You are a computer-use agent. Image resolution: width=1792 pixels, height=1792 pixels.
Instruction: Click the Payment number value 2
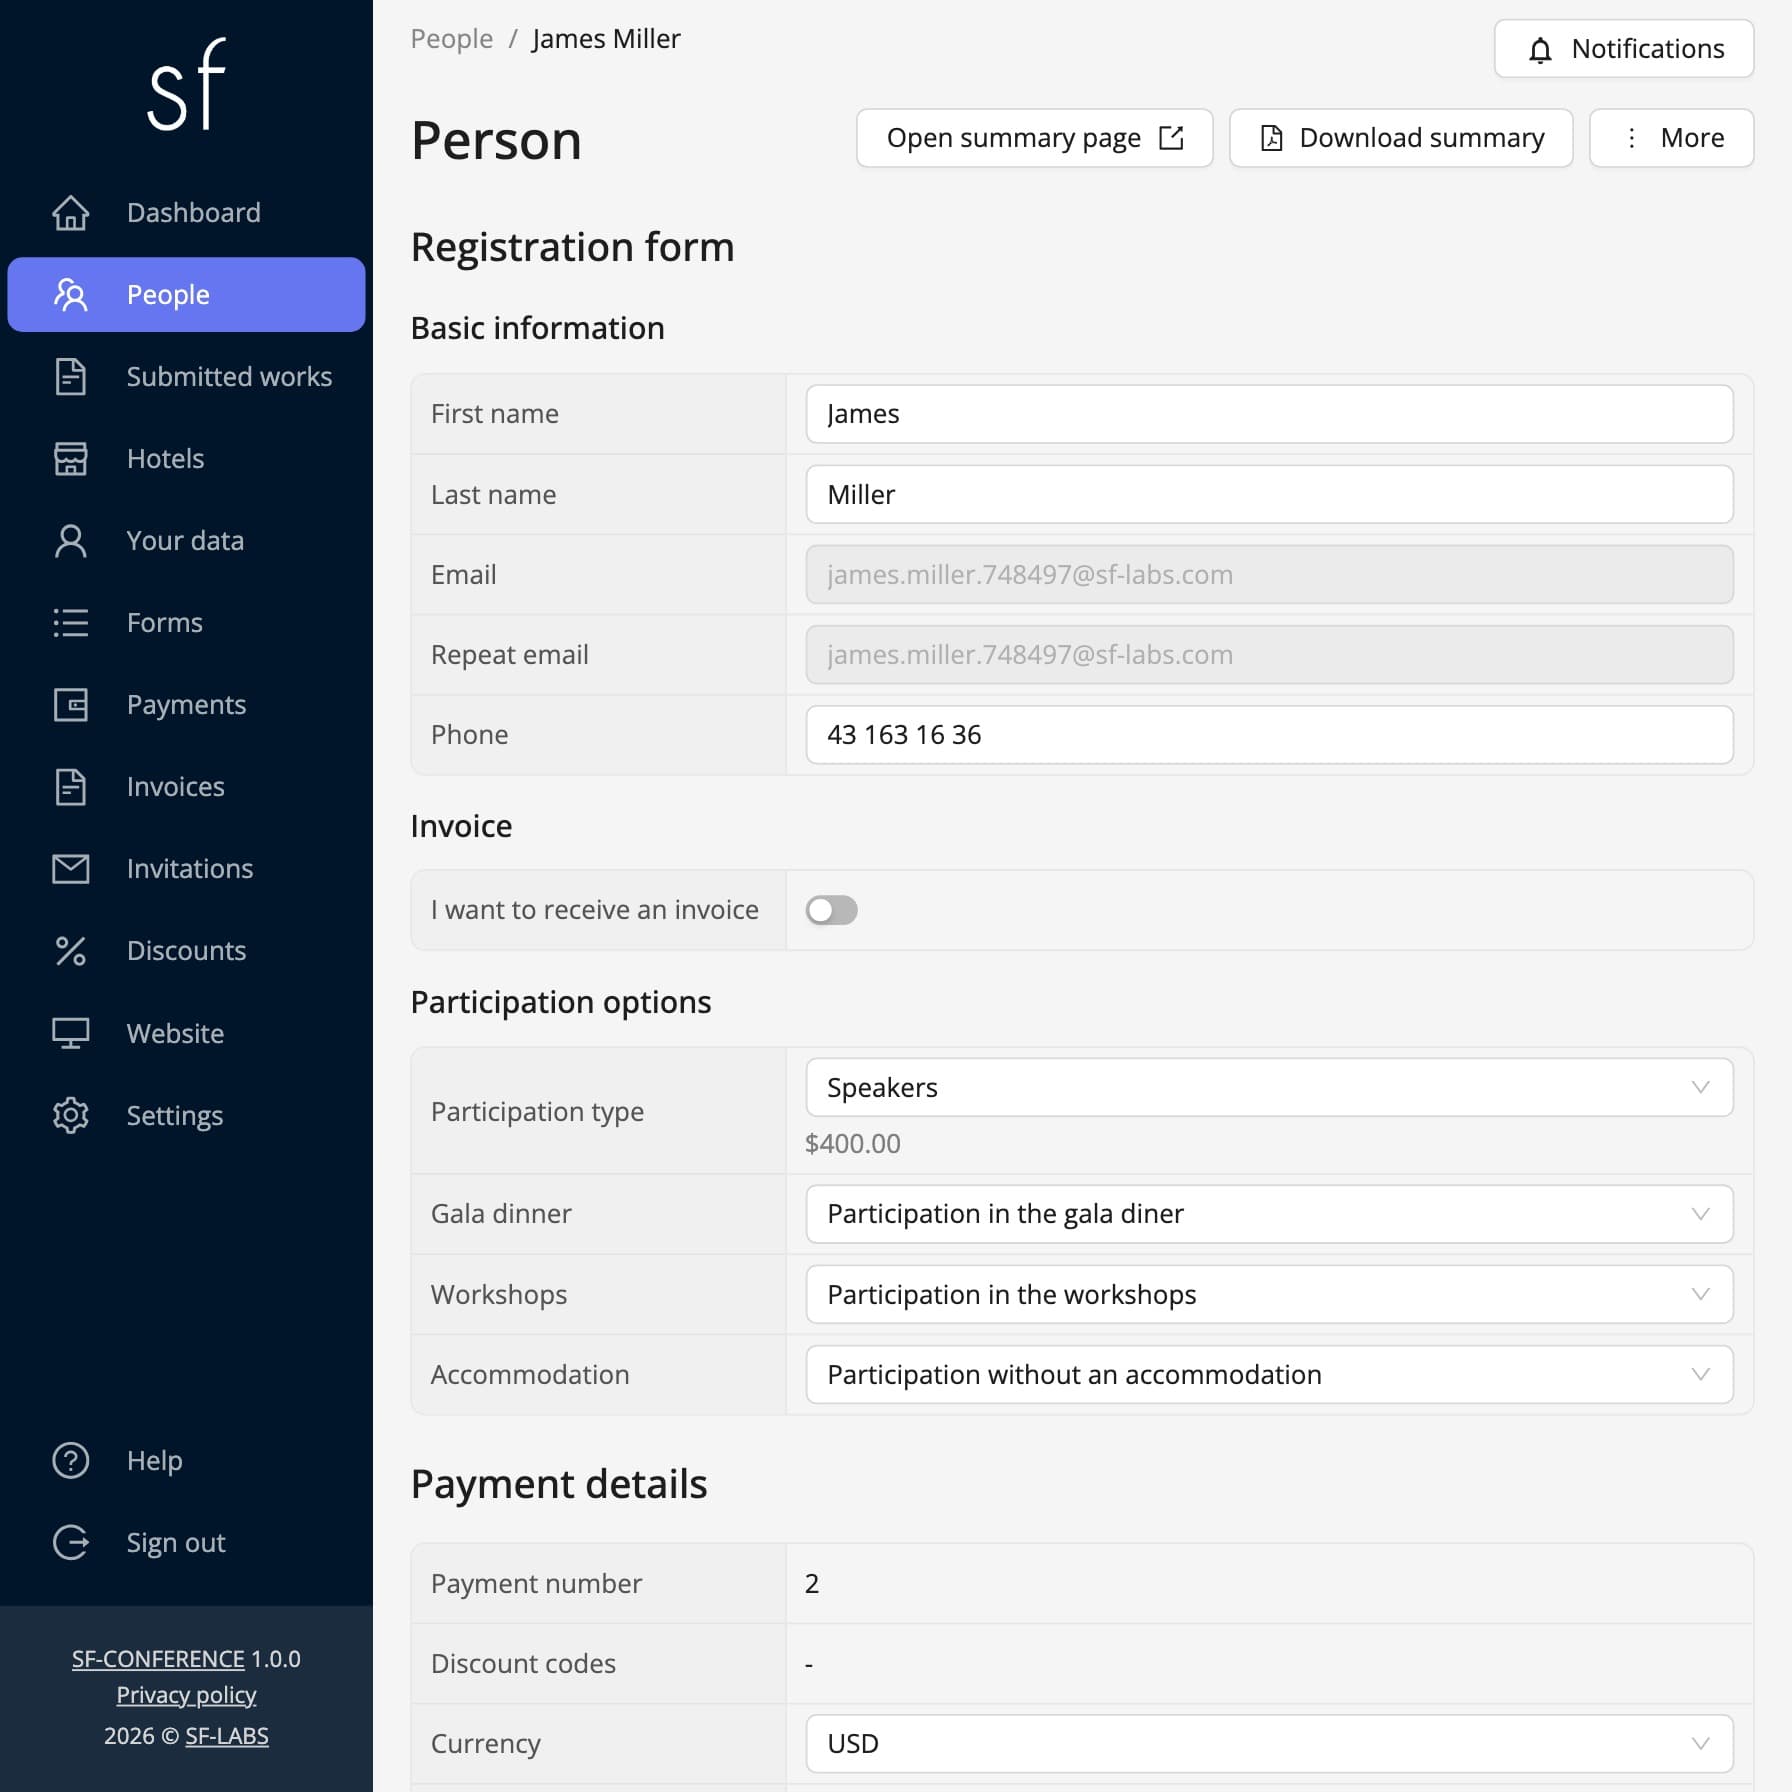click(x=812, y=1584)
